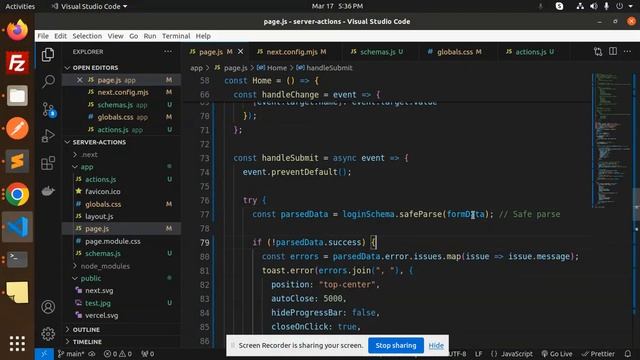Click the Activities button in top bar
Screen dimensions: 640x360
coord(20,6)
